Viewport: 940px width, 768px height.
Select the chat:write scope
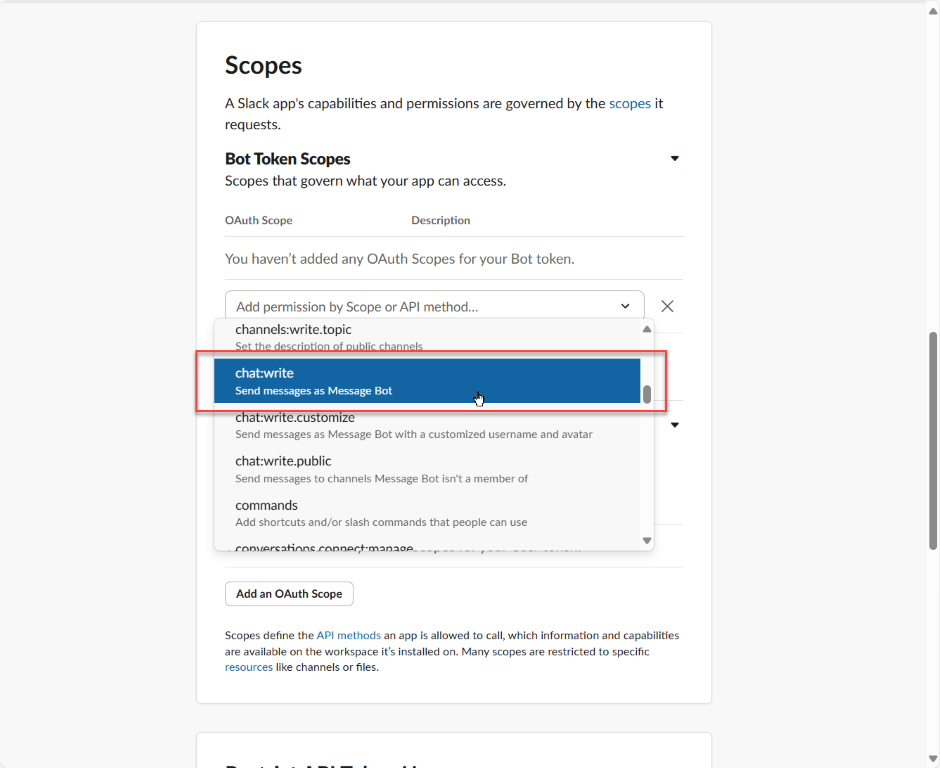[x=427, y=381]
